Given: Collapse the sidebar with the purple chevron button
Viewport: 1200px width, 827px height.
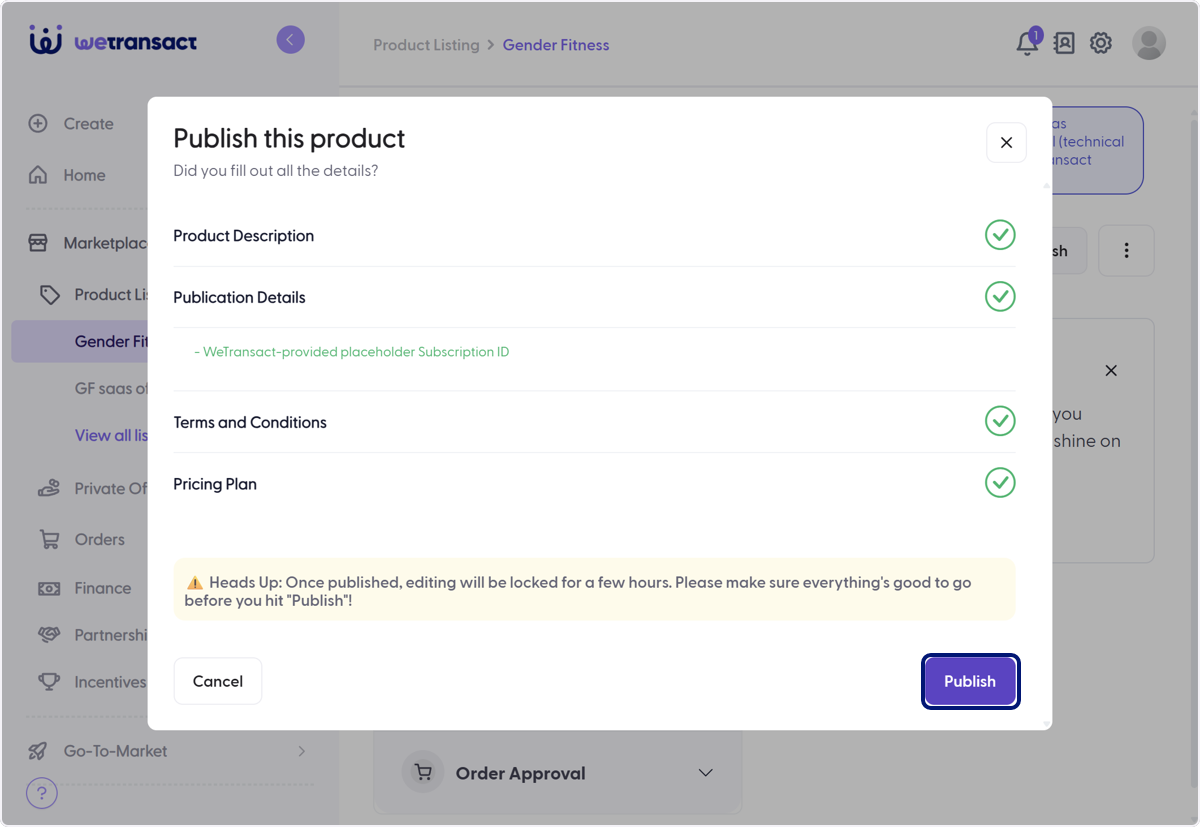Looking at the screenshot, I should pyautogui.click(x=290, y=40).
